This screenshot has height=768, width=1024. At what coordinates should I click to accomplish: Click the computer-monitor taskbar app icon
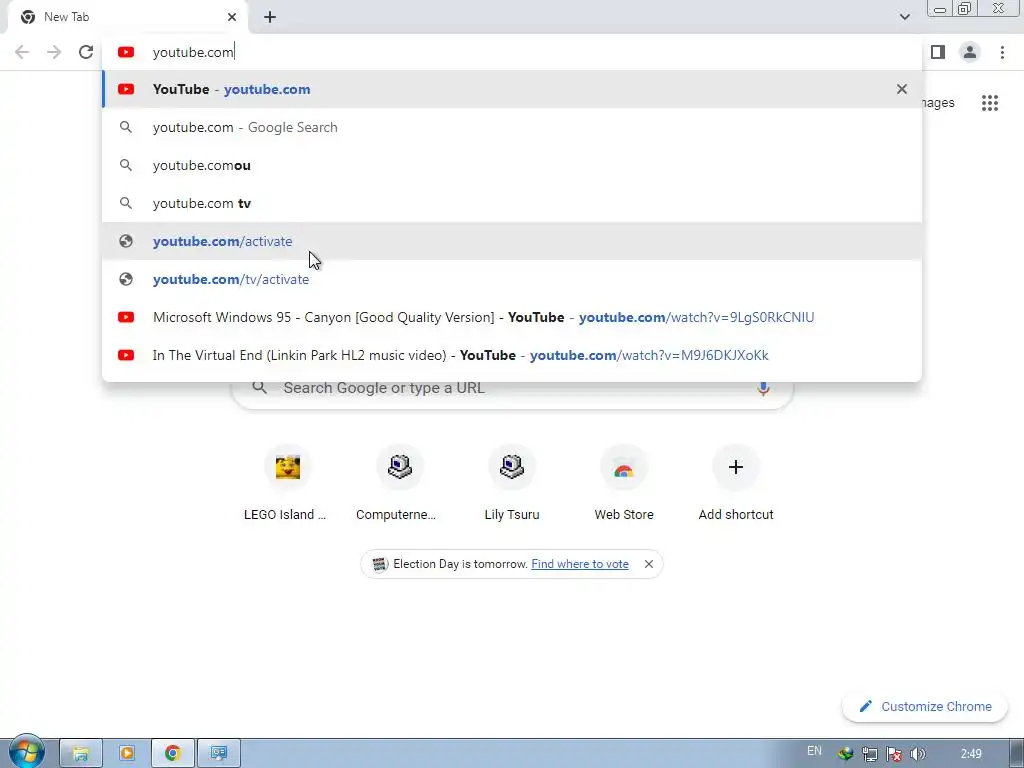tap(219, 754)
